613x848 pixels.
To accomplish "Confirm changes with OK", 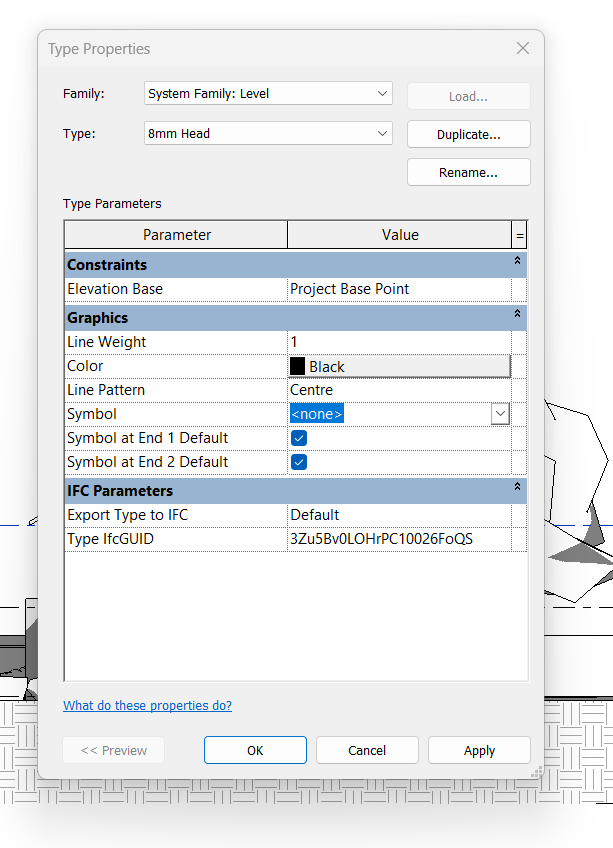I will click(x=255, y=750).
